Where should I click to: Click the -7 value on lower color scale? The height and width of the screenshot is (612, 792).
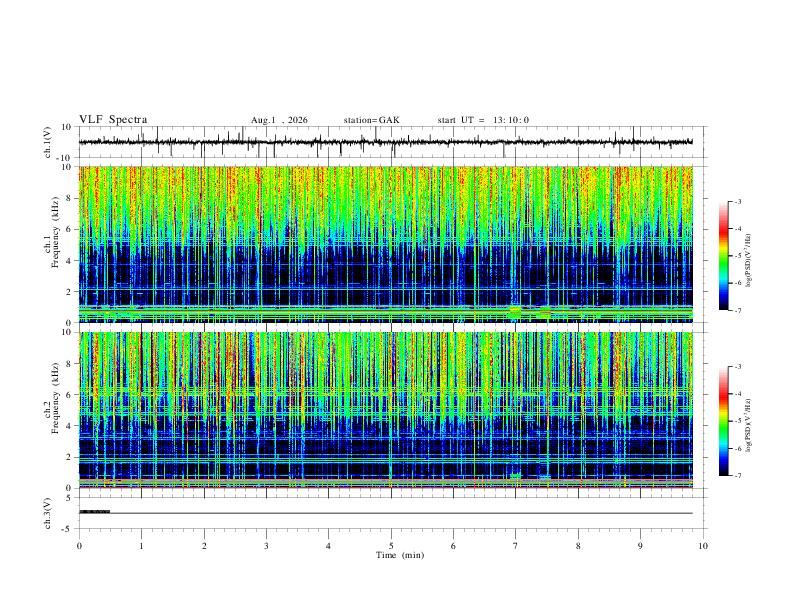click(737, 476)
